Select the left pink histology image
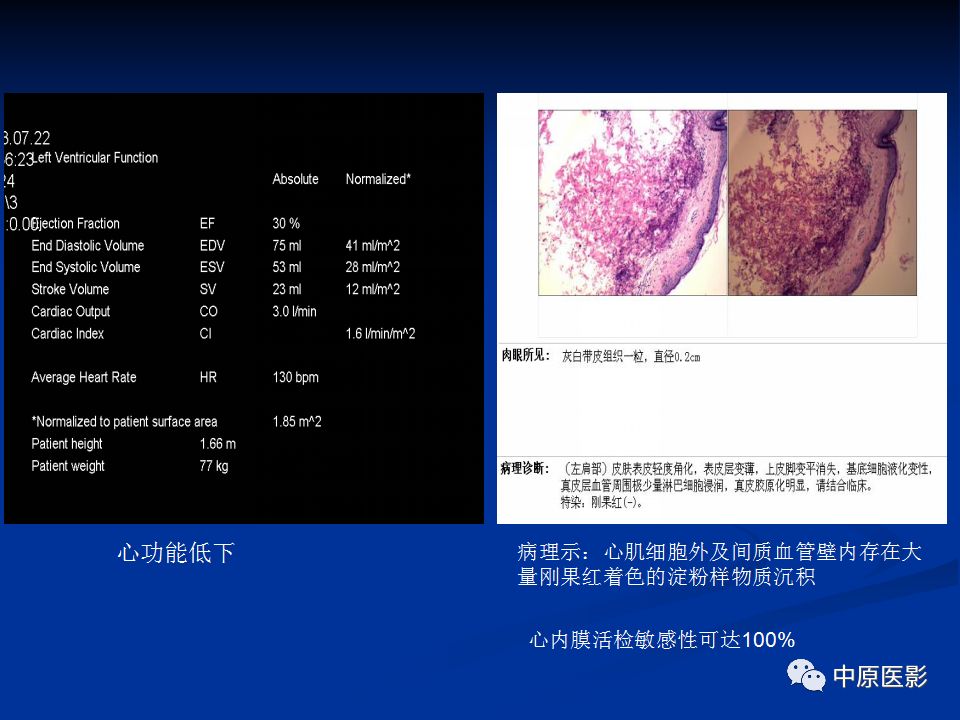The image size is (960, 720). coord(632,203)
